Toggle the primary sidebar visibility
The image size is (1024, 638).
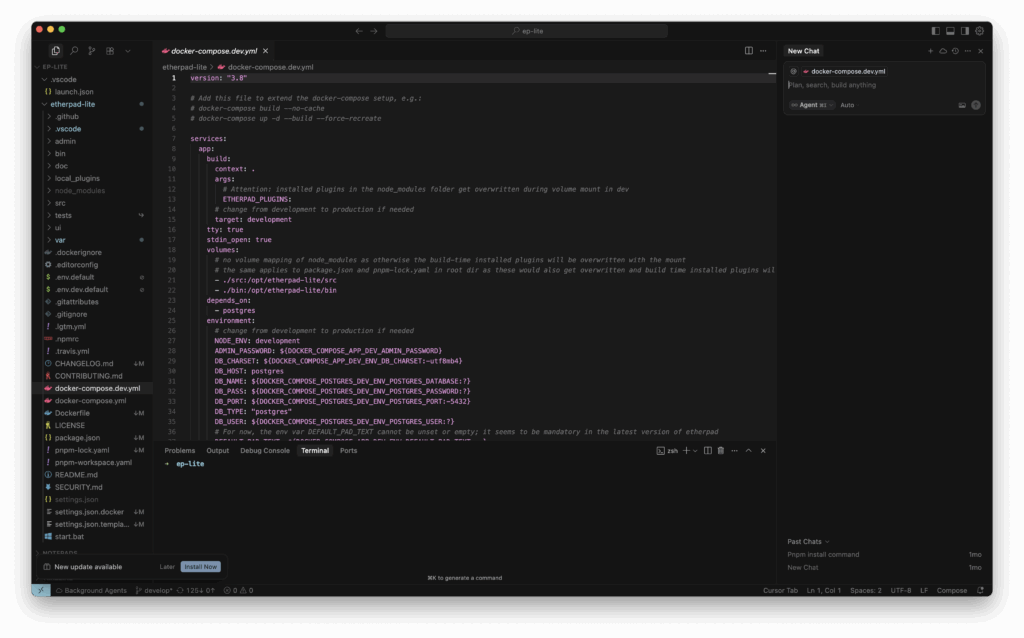pos(936,31)
